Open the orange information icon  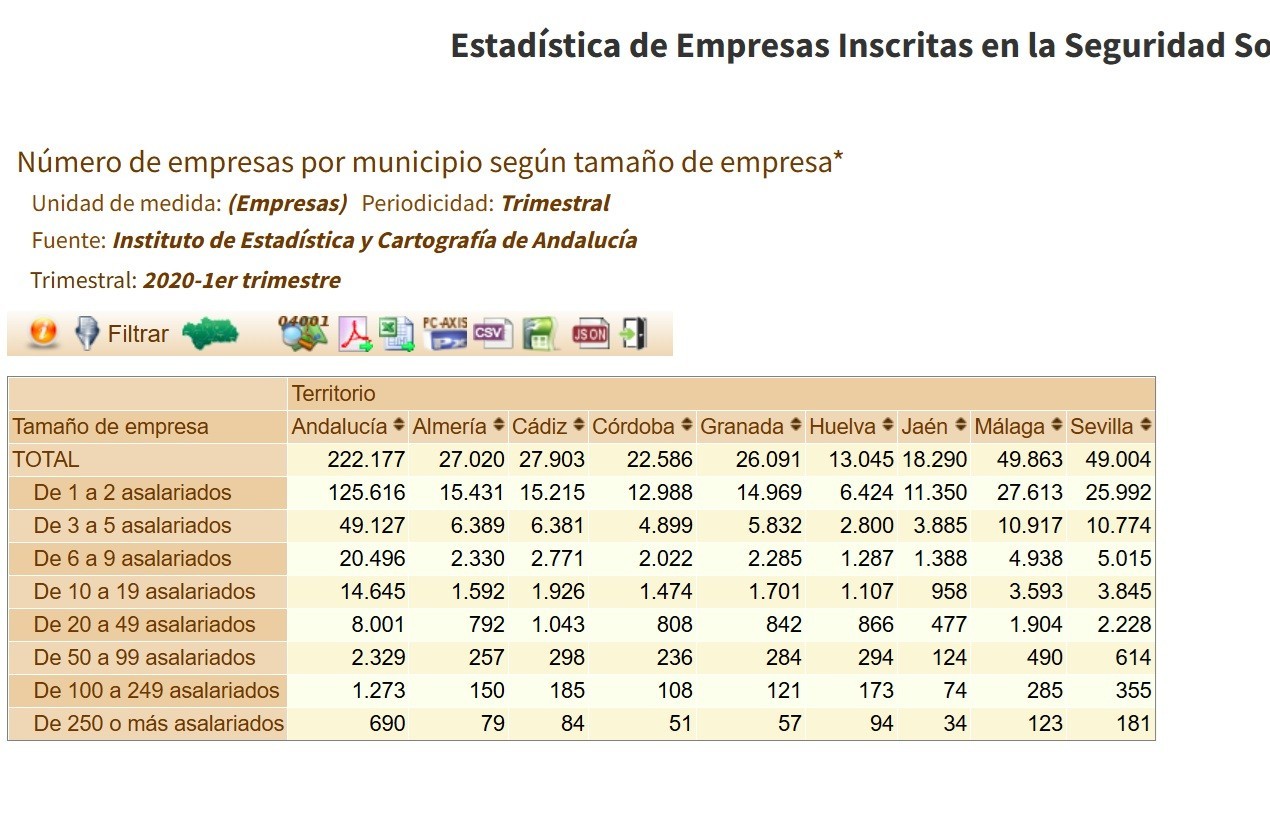[x=43, y=333]
